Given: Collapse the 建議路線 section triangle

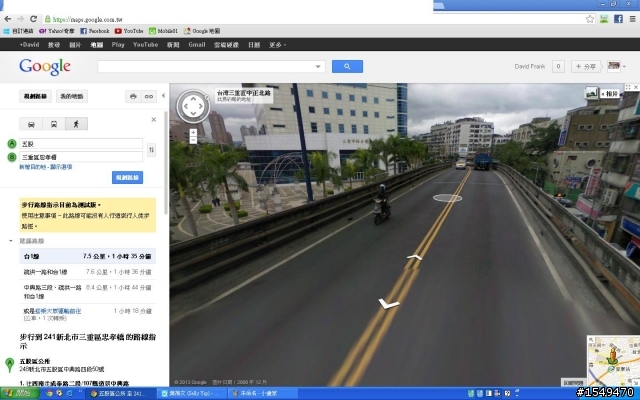Looking at the screenshot, I should (11, 241).
